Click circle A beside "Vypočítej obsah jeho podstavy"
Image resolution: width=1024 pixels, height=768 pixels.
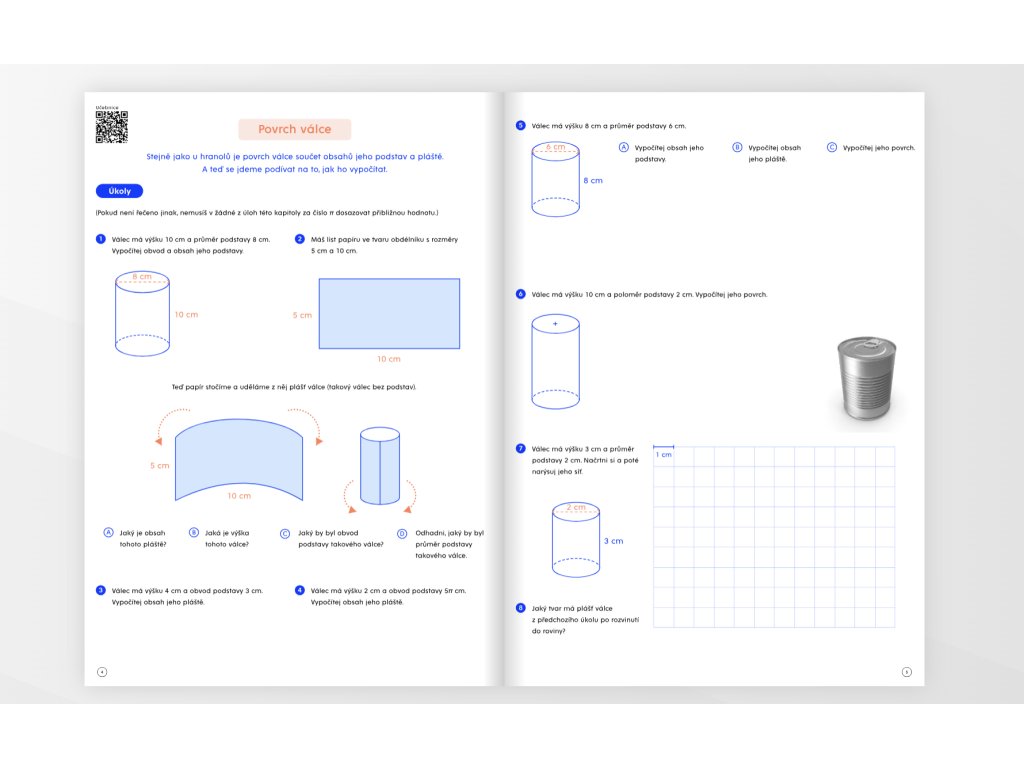624,148
